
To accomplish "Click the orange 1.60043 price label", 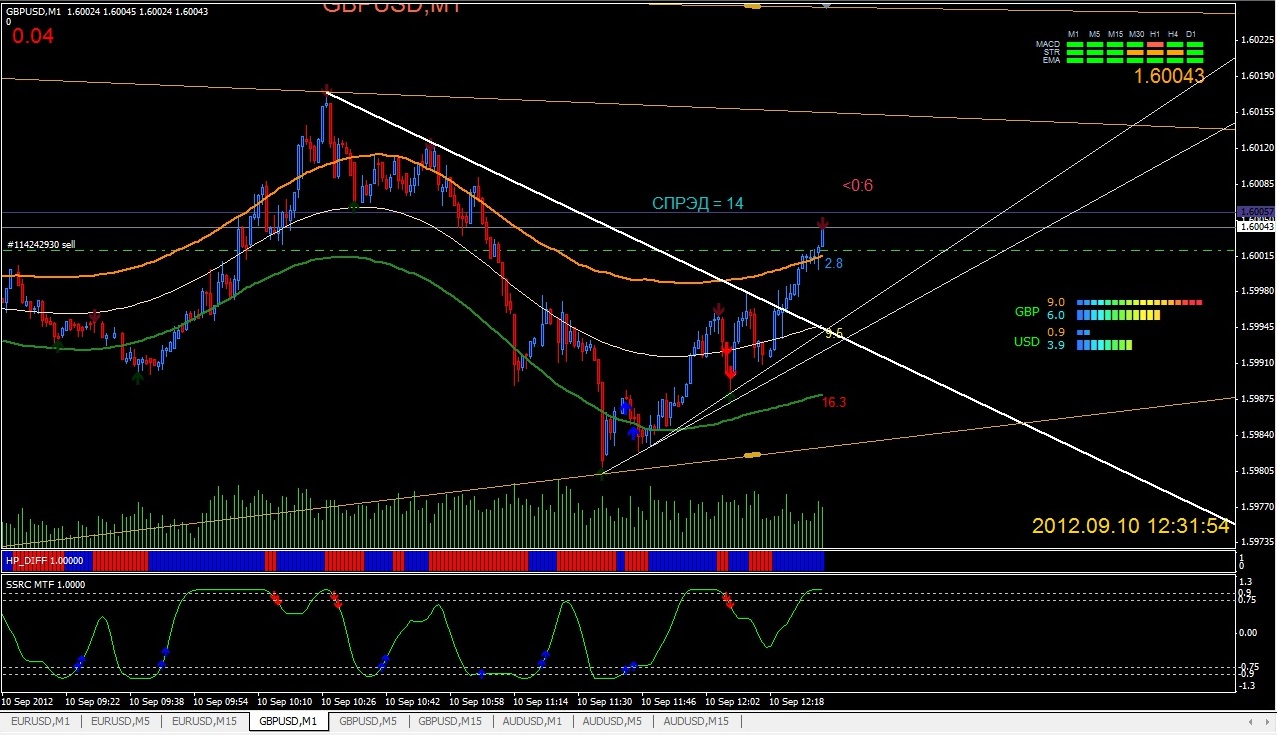I will [1168, 76].
